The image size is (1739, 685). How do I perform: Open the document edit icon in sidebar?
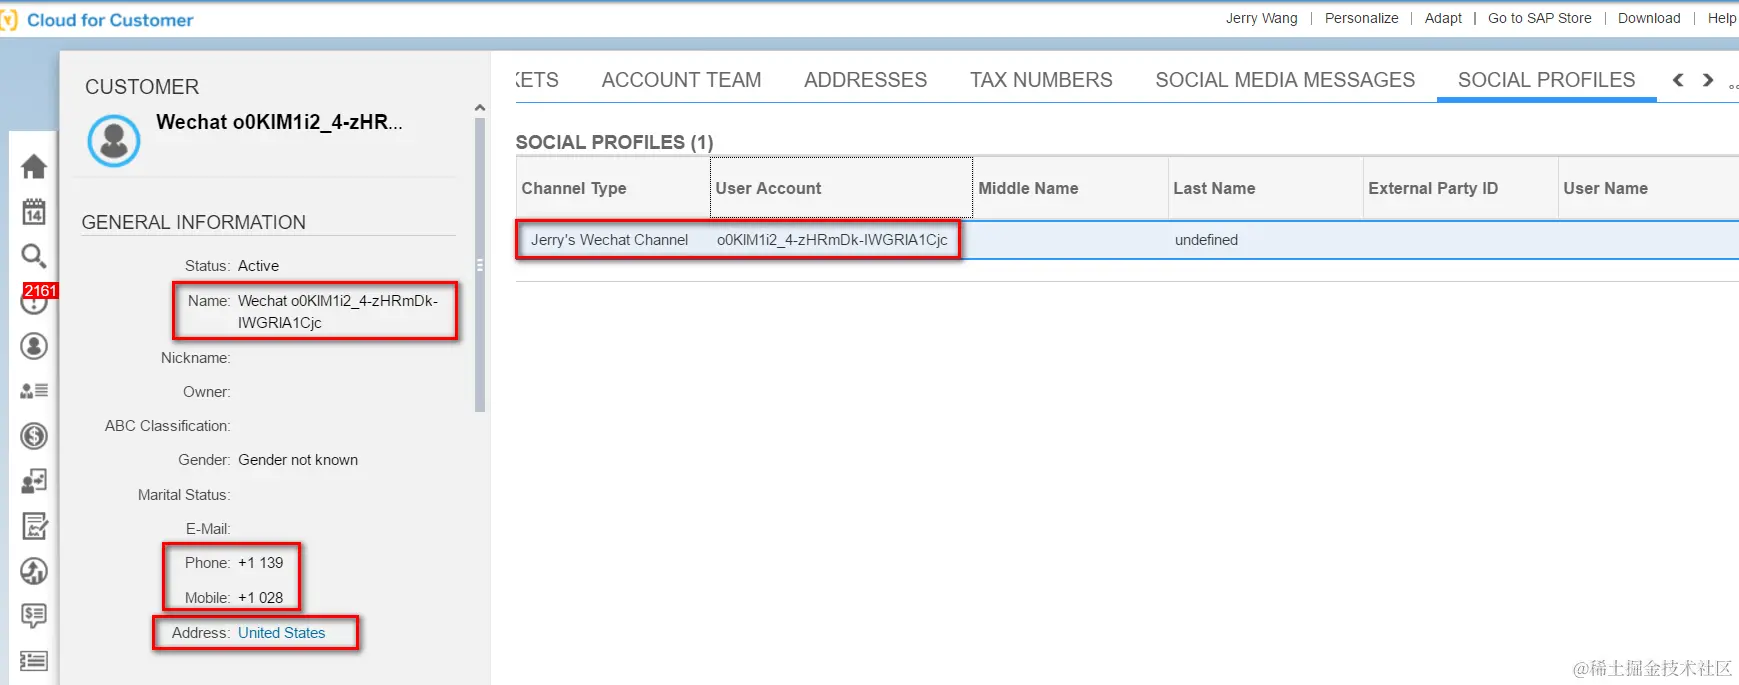coord(34,526)
